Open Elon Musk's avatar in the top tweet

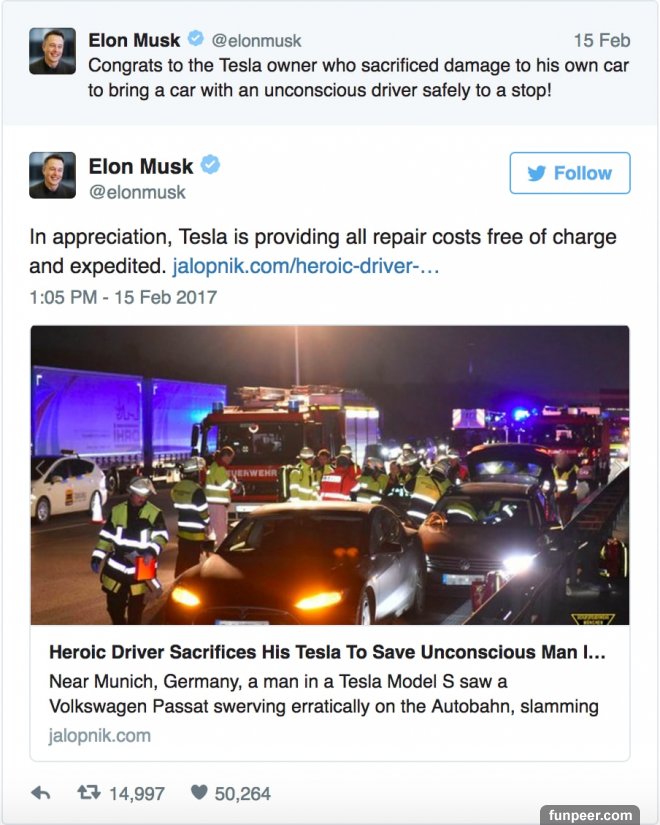tap(53, 51)
